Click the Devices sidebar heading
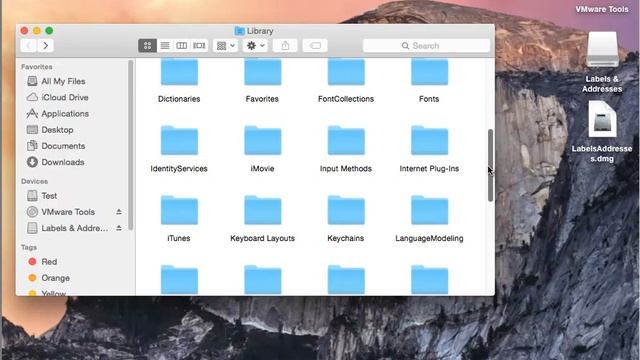This screenshot has width=640, height=360. [x=34, y=181]
